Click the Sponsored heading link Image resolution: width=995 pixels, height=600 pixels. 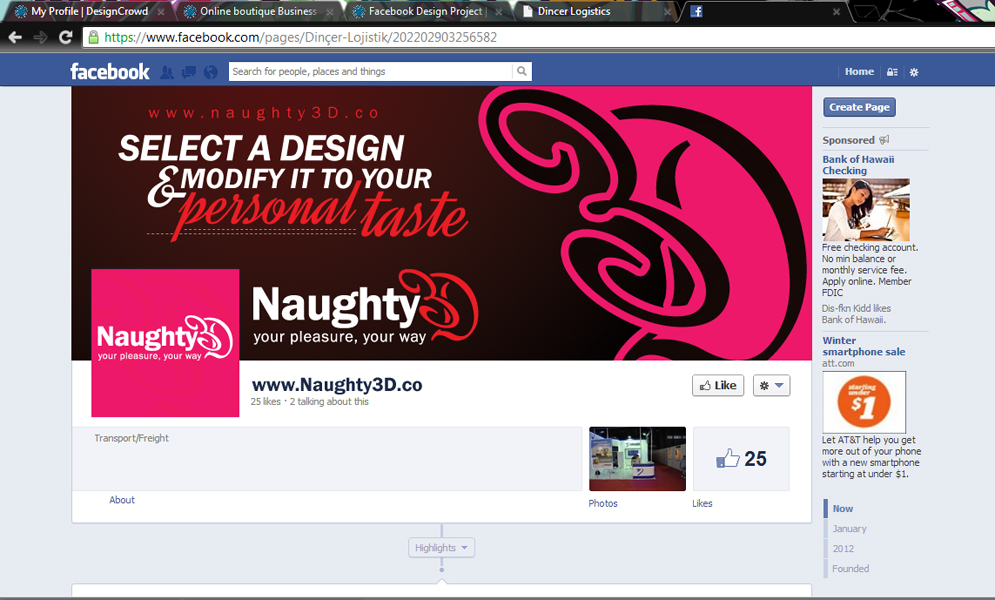click(848, 140)
